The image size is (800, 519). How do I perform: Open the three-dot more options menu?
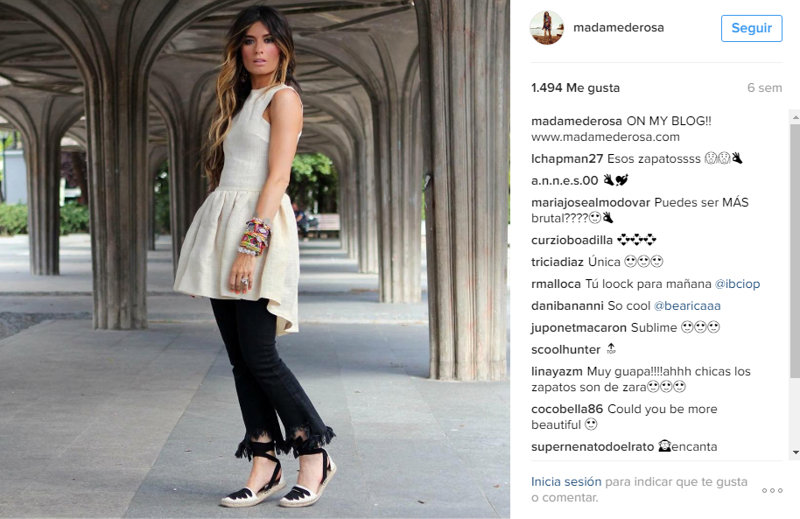(x=772, y=490)
